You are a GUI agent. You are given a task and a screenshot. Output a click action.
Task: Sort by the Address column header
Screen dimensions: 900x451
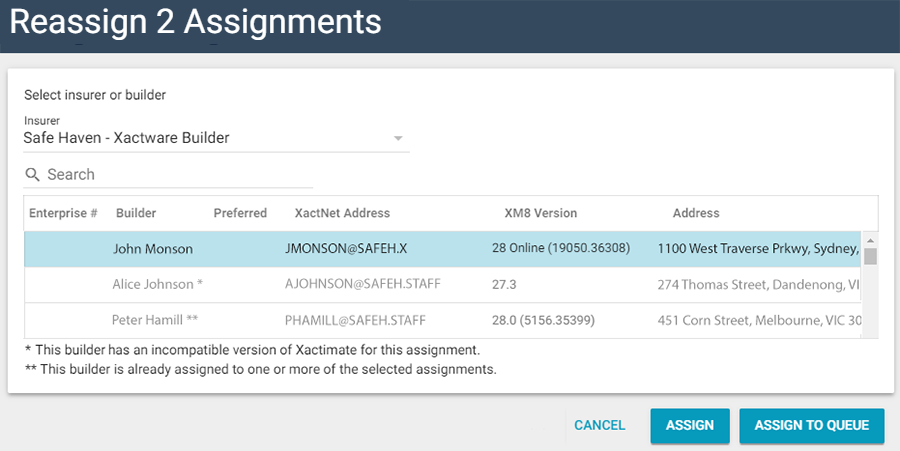pyautogui.click(x=696, y=213)
